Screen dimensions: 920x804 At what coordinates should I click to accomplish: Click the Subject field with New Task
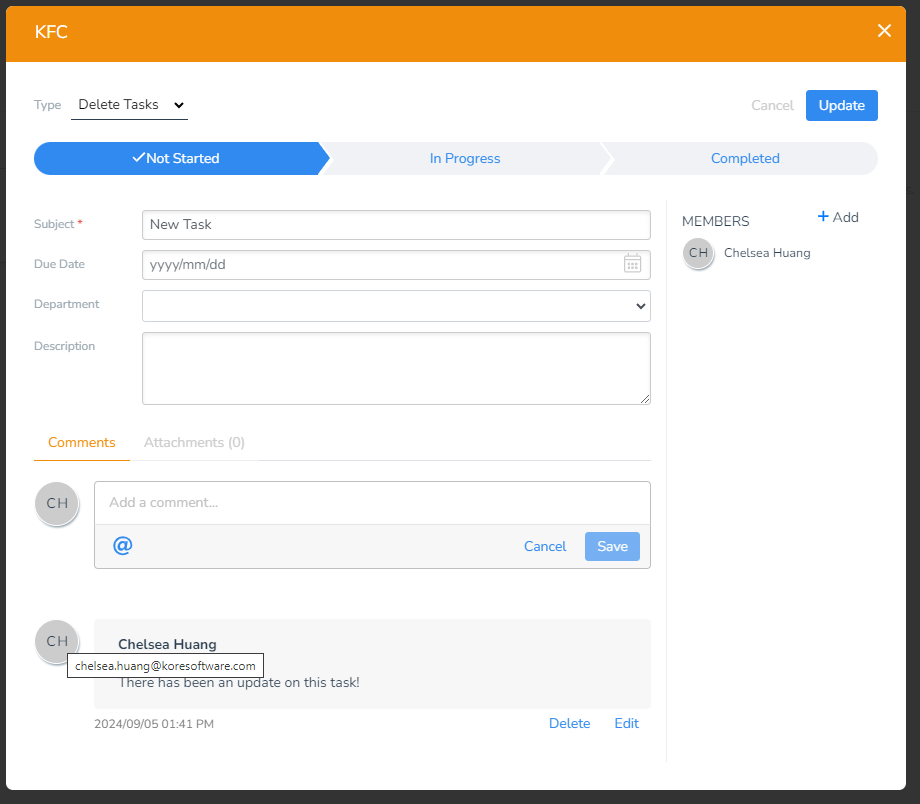tap(396, 225)
